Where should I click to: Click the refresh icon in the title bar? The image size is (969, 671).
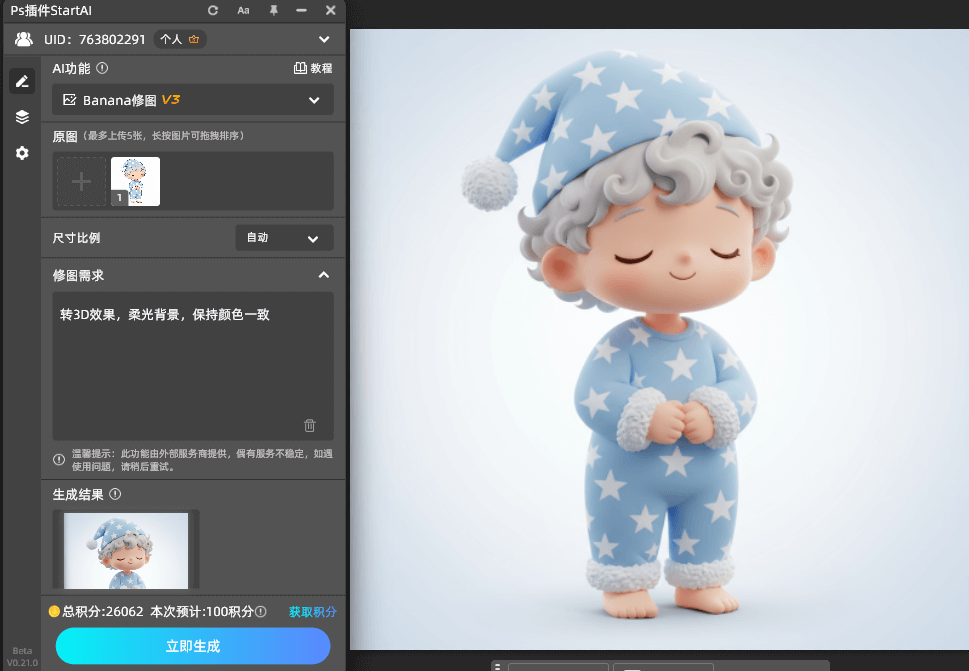point(212,10)
